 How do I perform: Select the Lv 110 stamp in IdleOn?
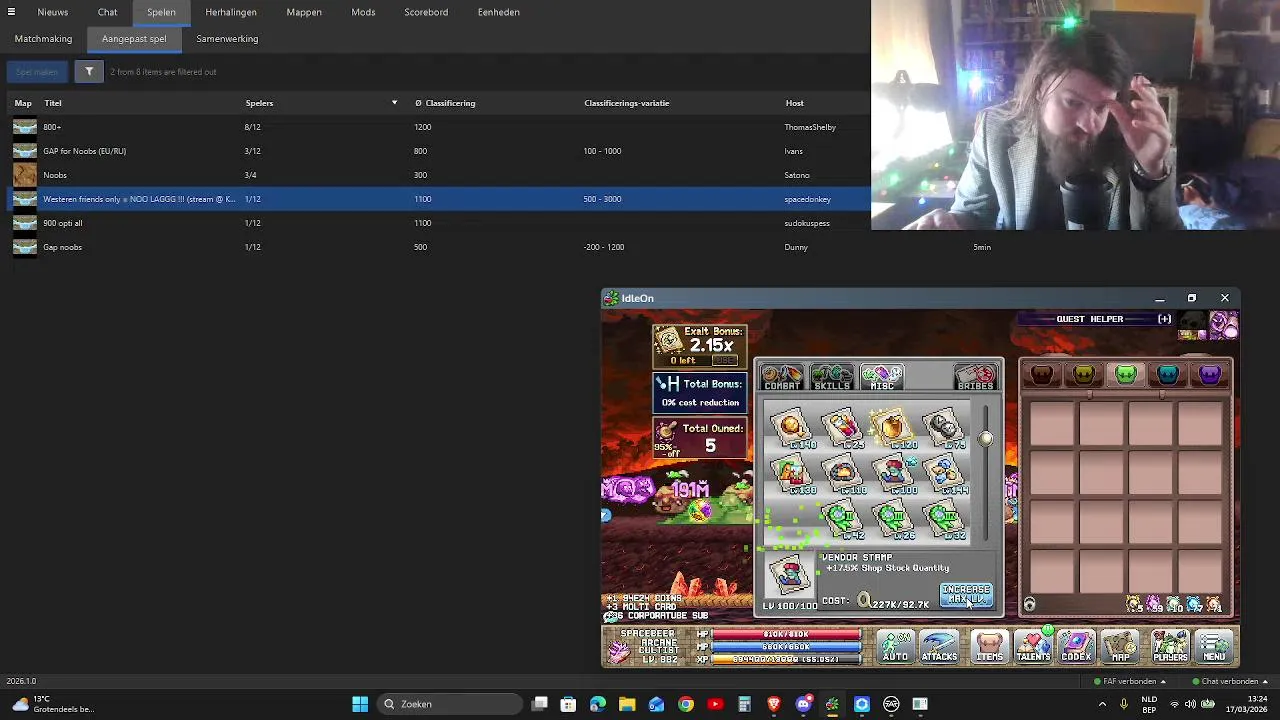coord(842,474)
